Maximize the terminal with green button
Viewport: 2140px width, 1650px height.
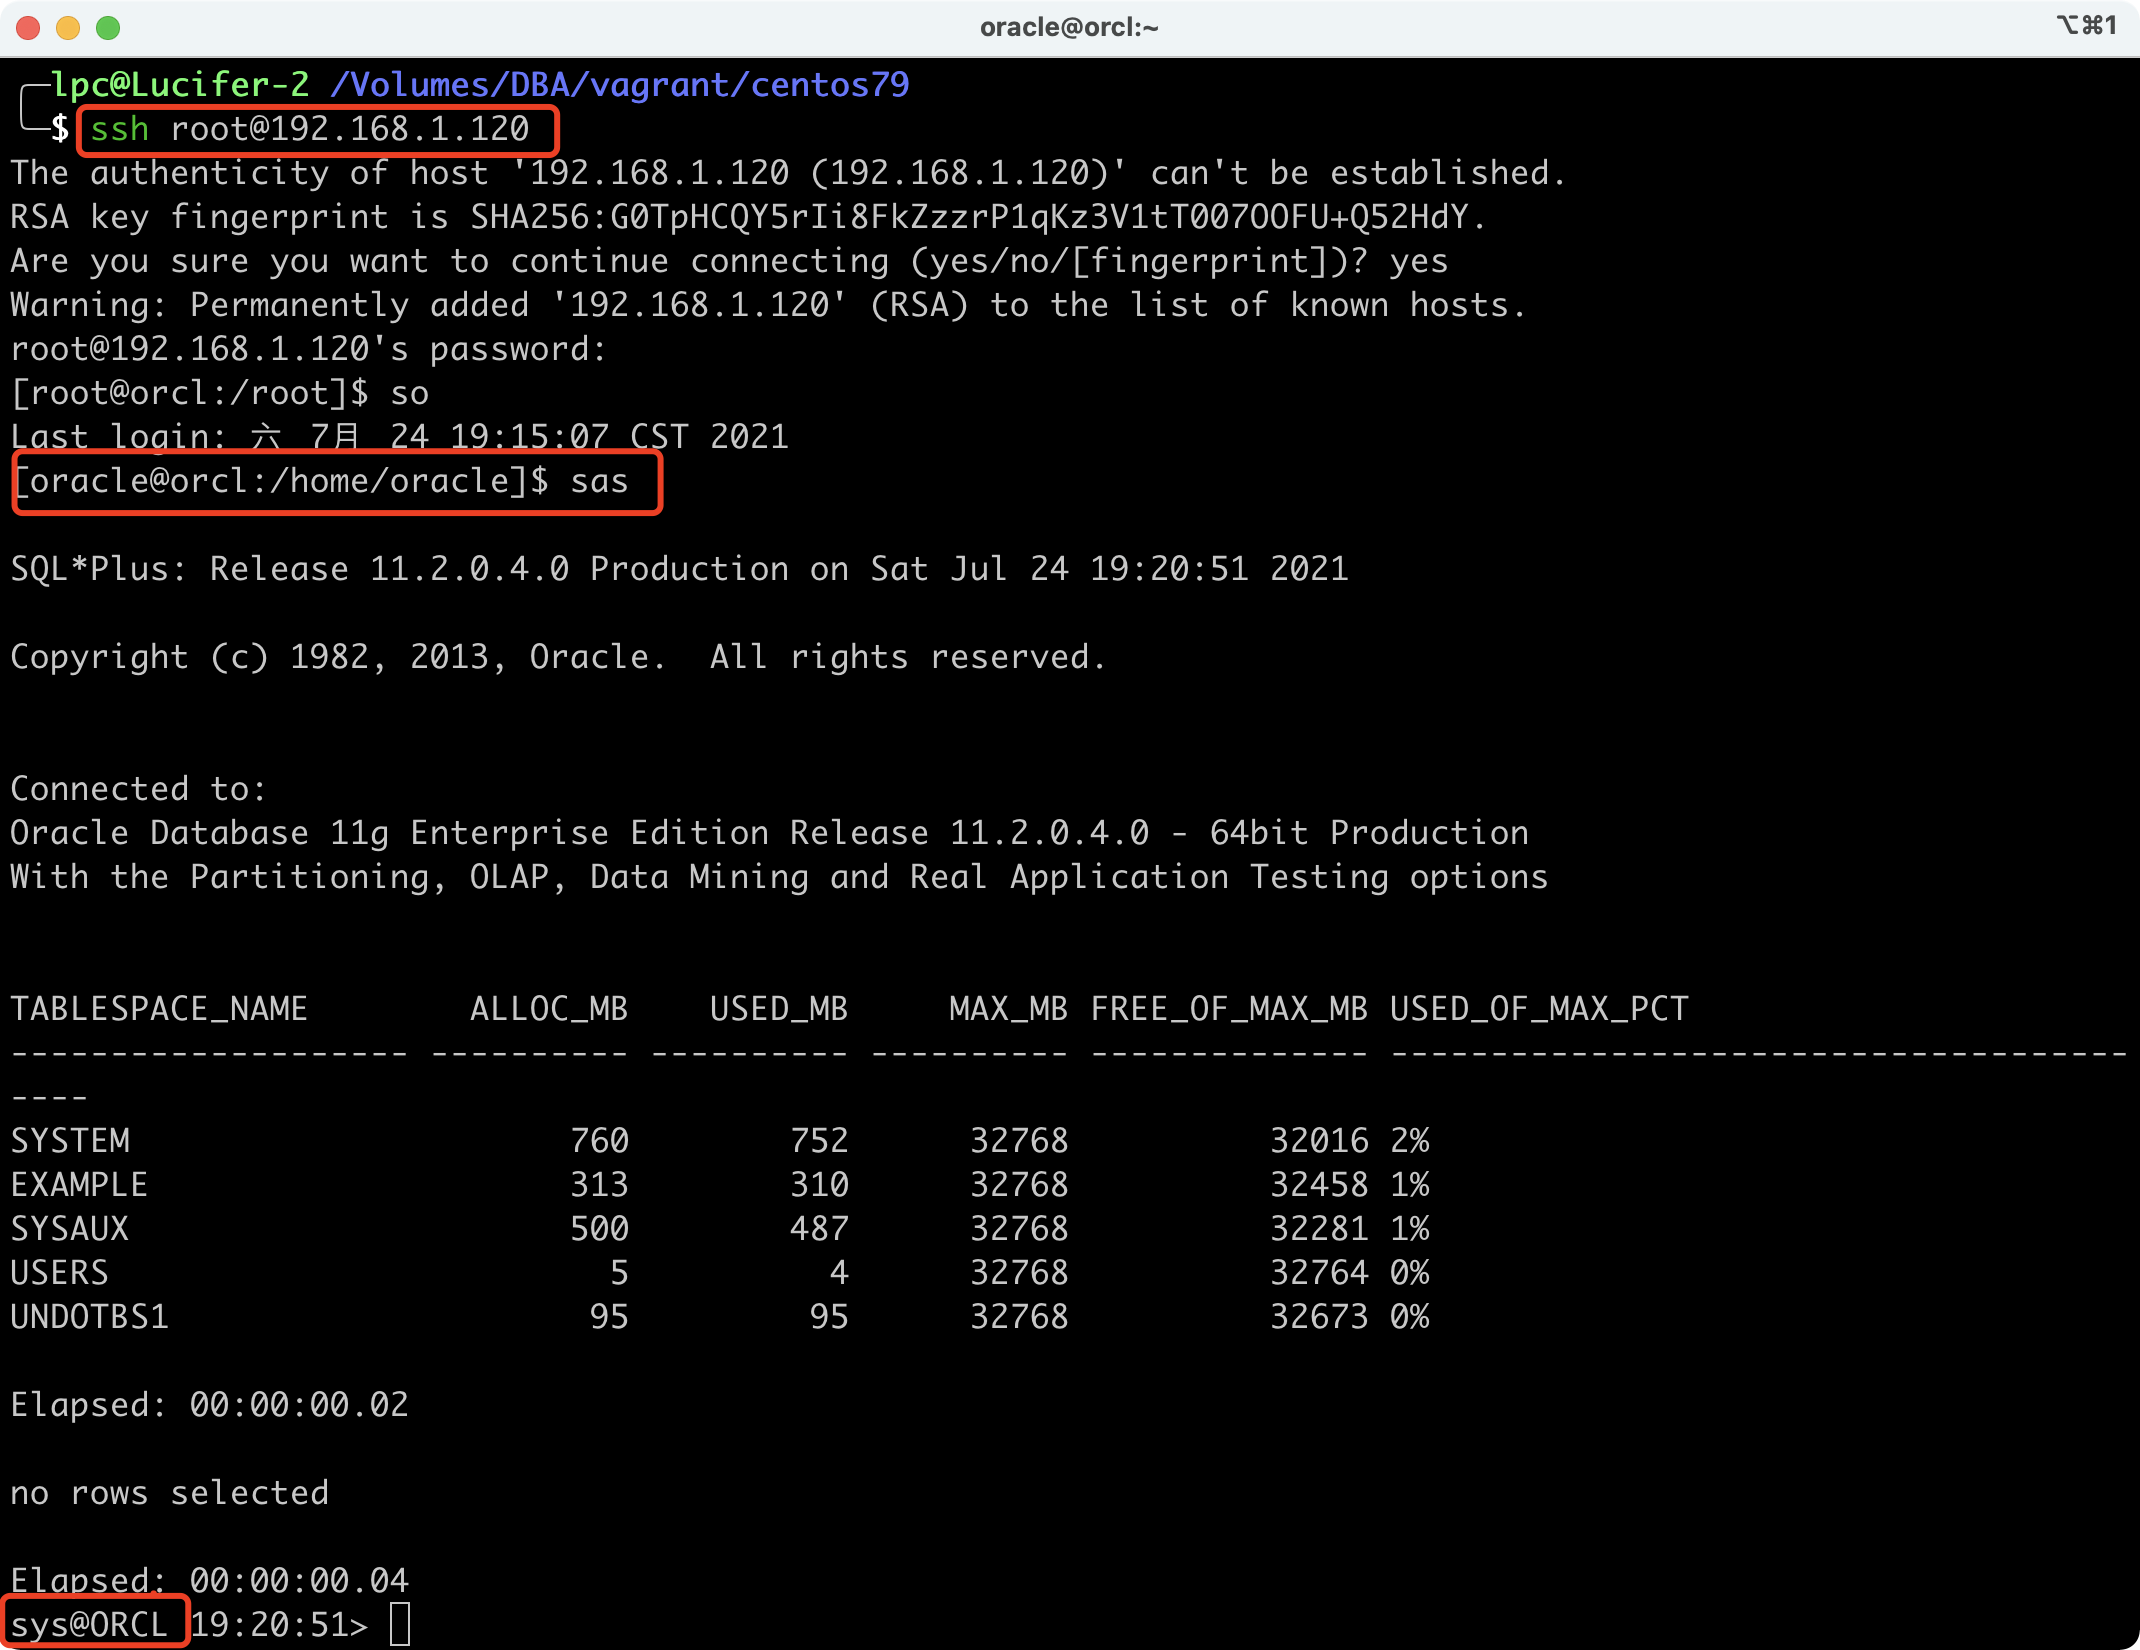tap(108, 28)
